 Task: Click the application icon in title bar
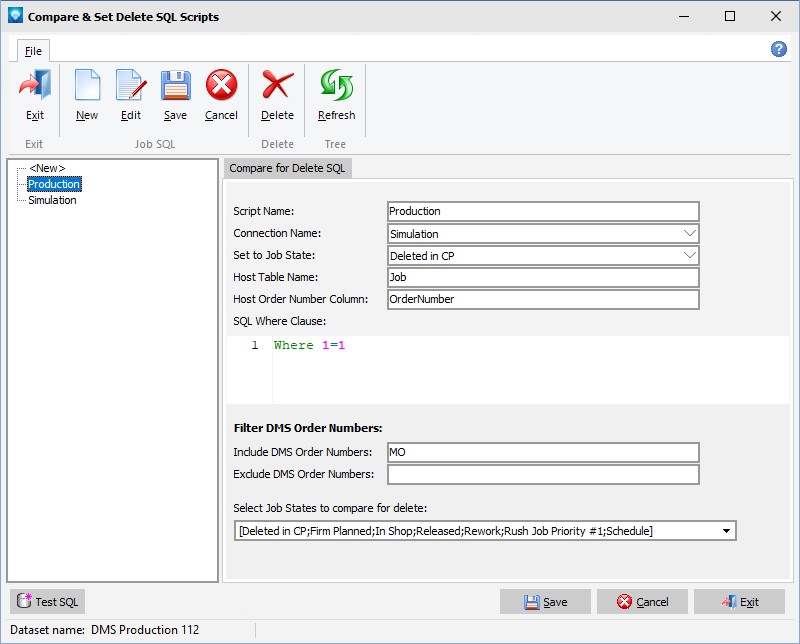click(15, 16)
